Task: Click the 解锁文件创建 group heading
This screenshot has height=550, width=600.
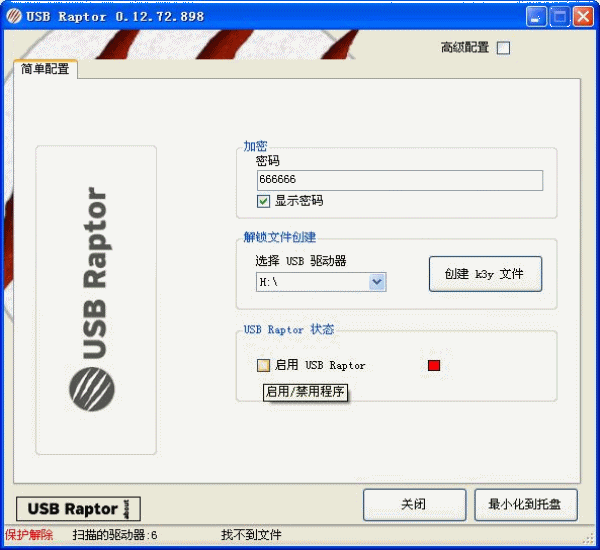Action: (280, 237)
